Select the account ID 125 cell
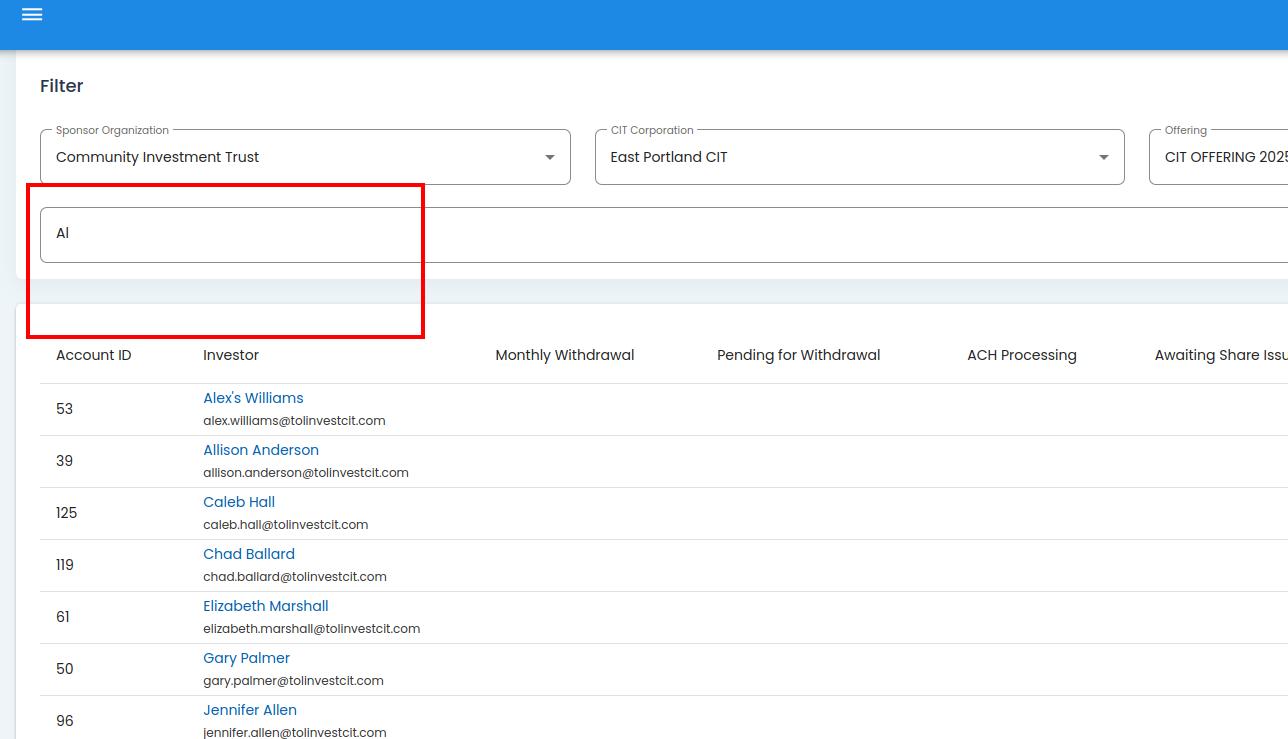 (67, 513)
